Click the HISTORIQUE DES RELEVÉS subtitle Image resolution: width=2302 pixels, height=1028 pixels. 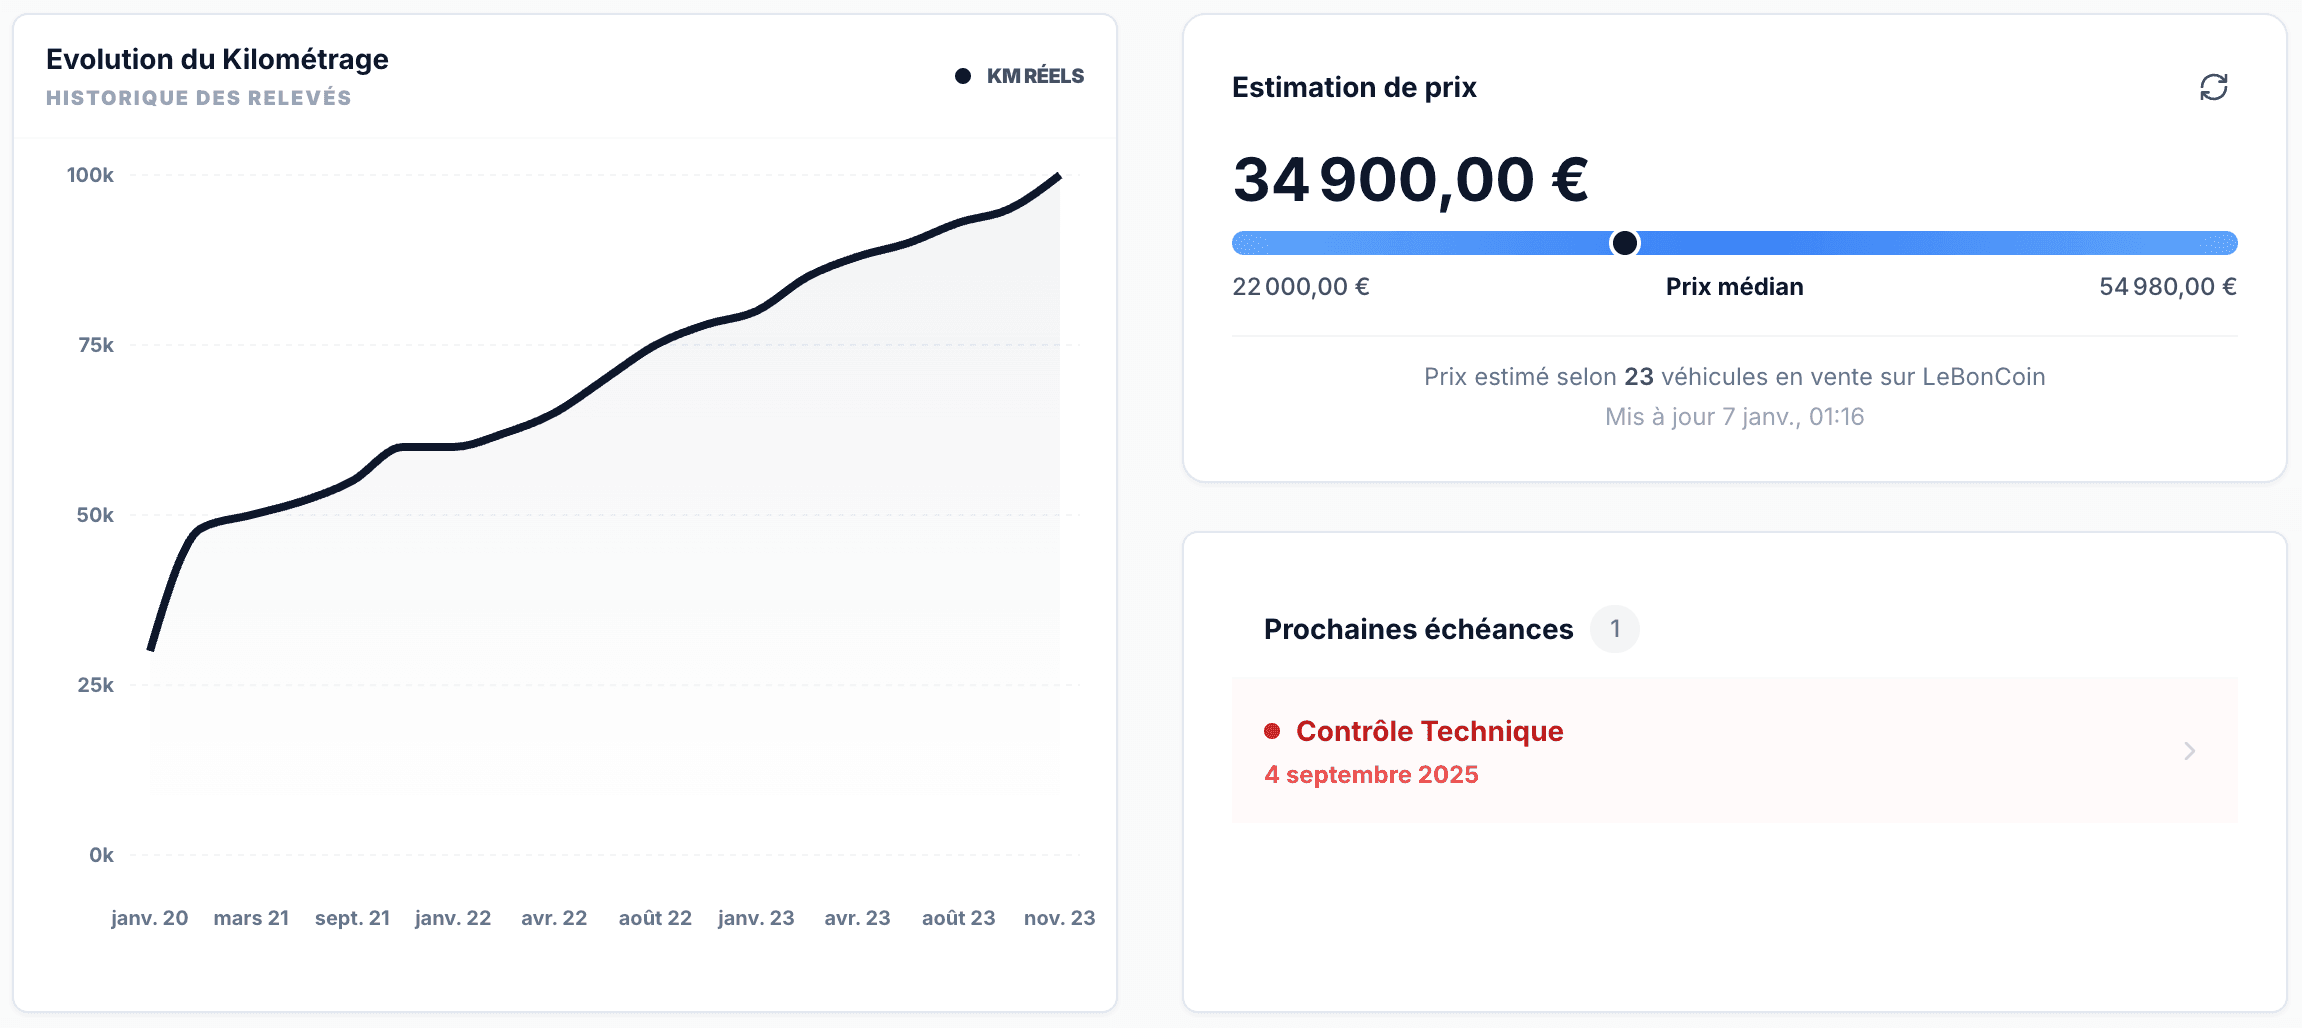(x=198, y=97)
